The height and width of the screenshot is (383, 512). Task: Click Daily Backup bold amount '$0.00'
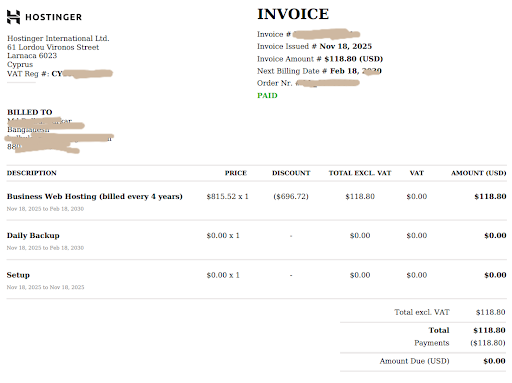pos(495,235)
